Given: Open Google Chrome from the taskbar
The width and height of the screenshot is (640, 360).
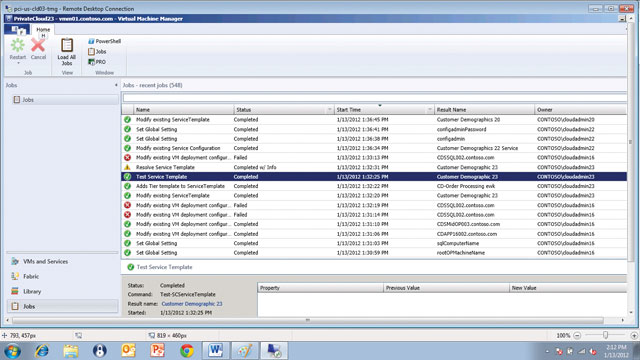Looking at the screenshot, I should [x=187, y=351].
